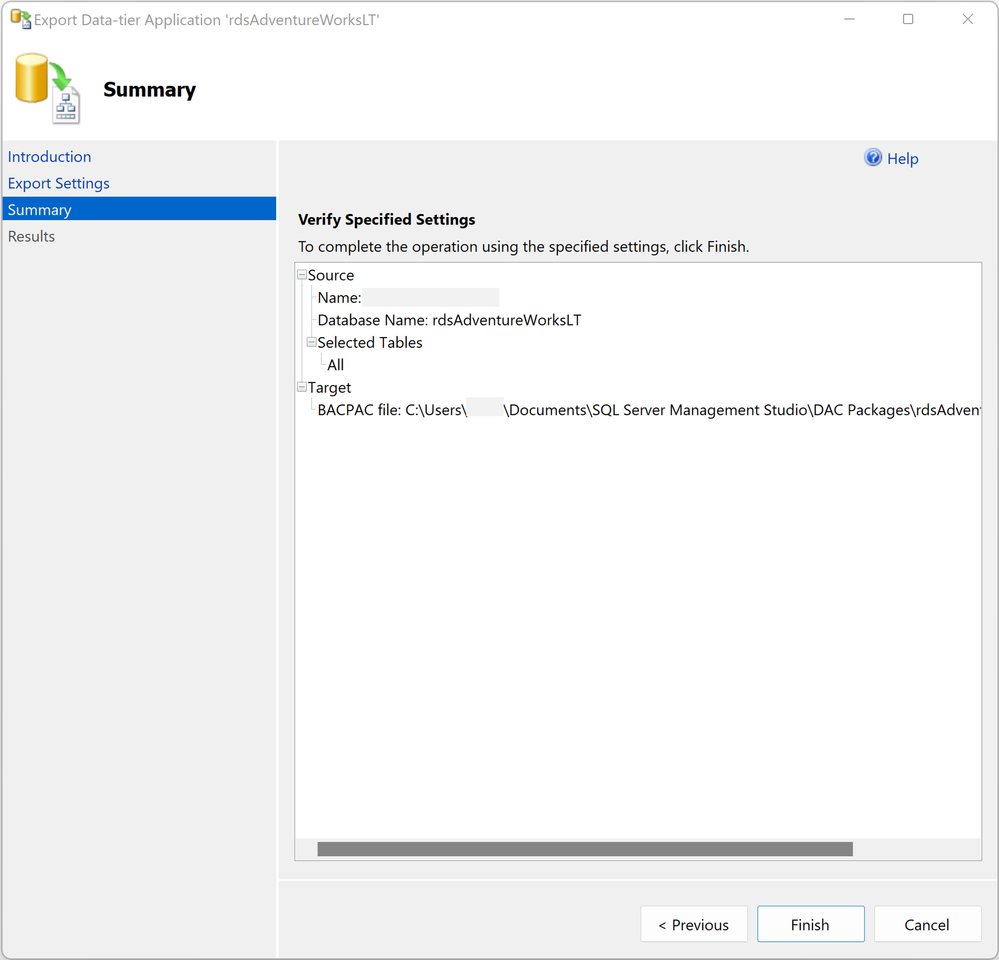Go to the Export Settings step

coord(59,183)
